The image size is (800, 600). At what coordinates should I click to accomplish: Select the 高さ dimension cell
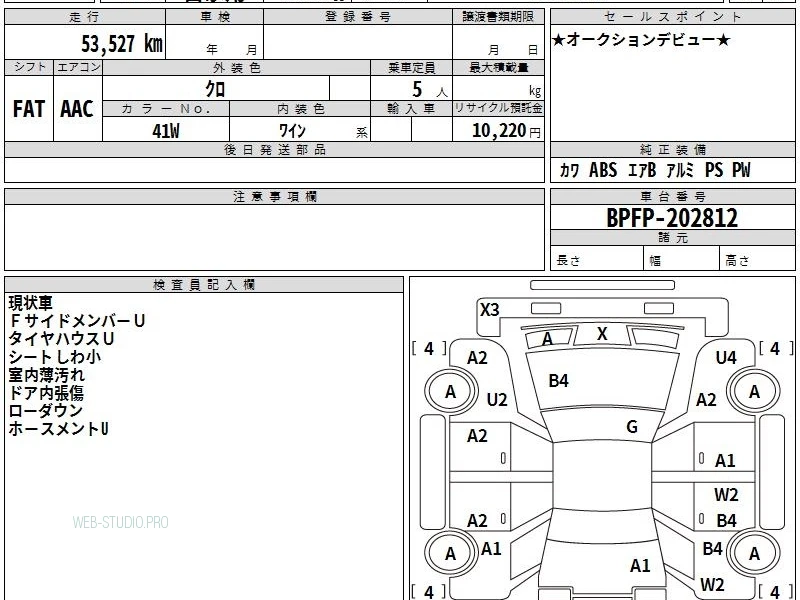[757, 260]
